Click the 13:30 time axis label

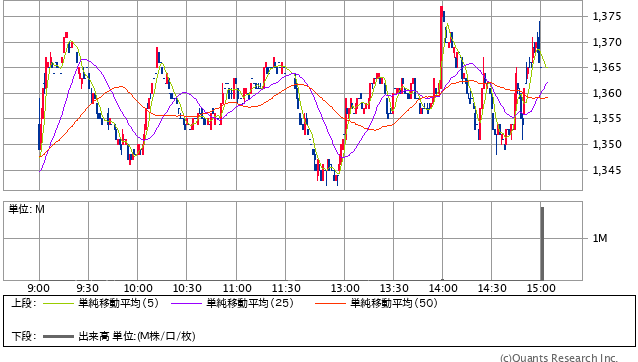coord(394,288)
